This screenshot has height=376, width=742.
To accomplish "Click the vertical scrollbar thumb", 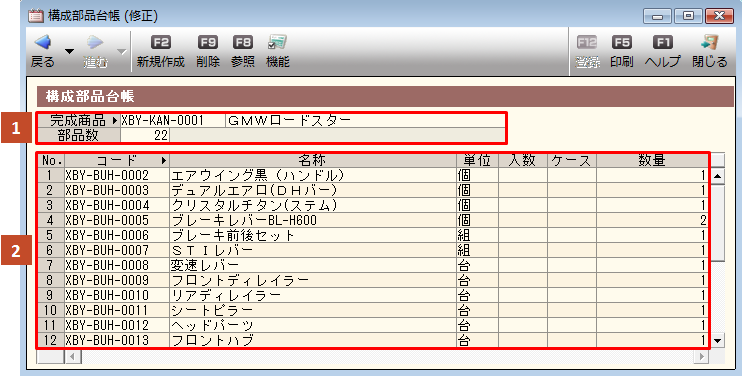I will coord(717,222).
